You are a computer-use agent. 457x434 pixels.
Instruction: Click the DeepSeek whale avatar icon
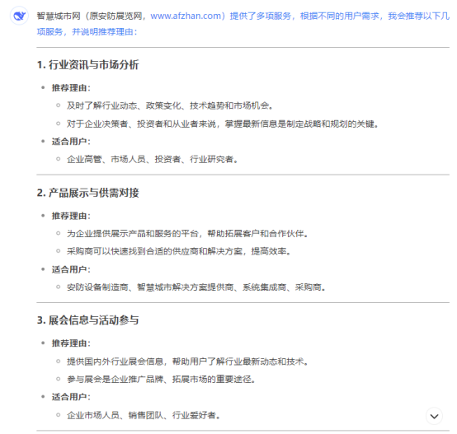click(x=19, y=16)
